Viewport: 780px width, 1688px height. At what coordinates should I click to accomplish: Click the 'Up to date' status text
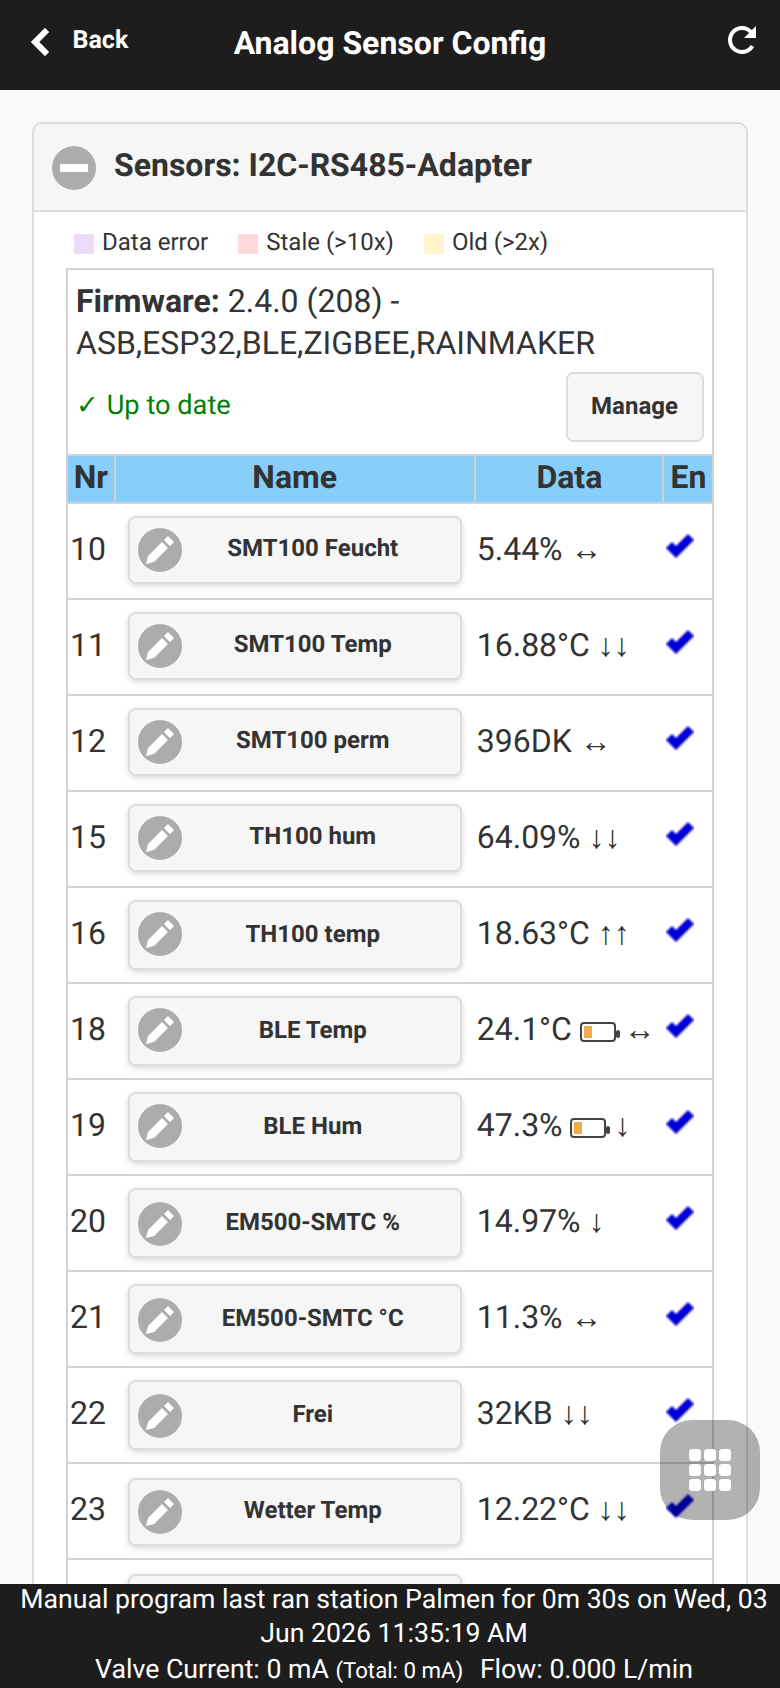click(154, 405)
